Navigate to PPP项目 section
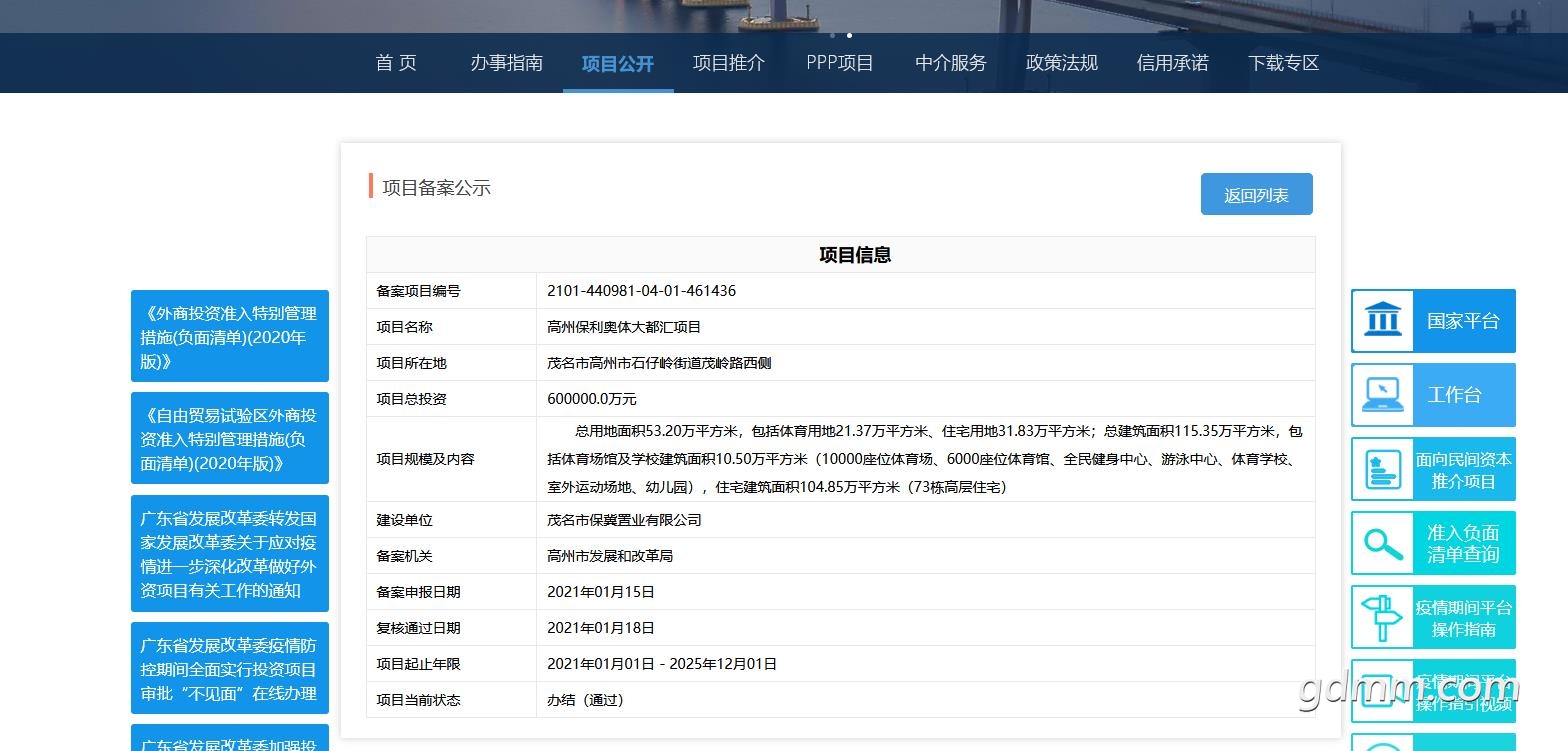 839,63
